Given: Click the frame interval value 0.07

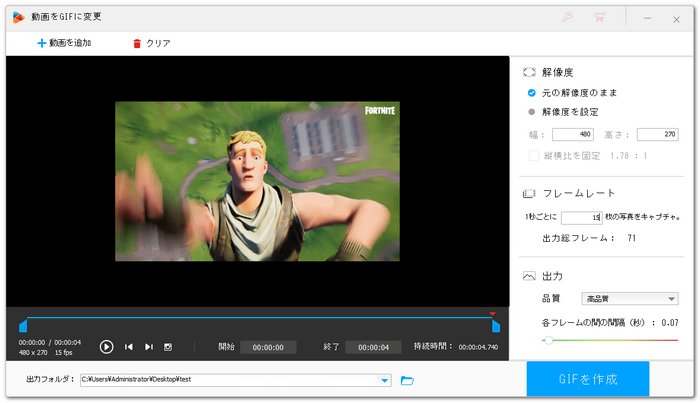Looking at the screenshot, I should pyautogui.click(x=670, y=323).
